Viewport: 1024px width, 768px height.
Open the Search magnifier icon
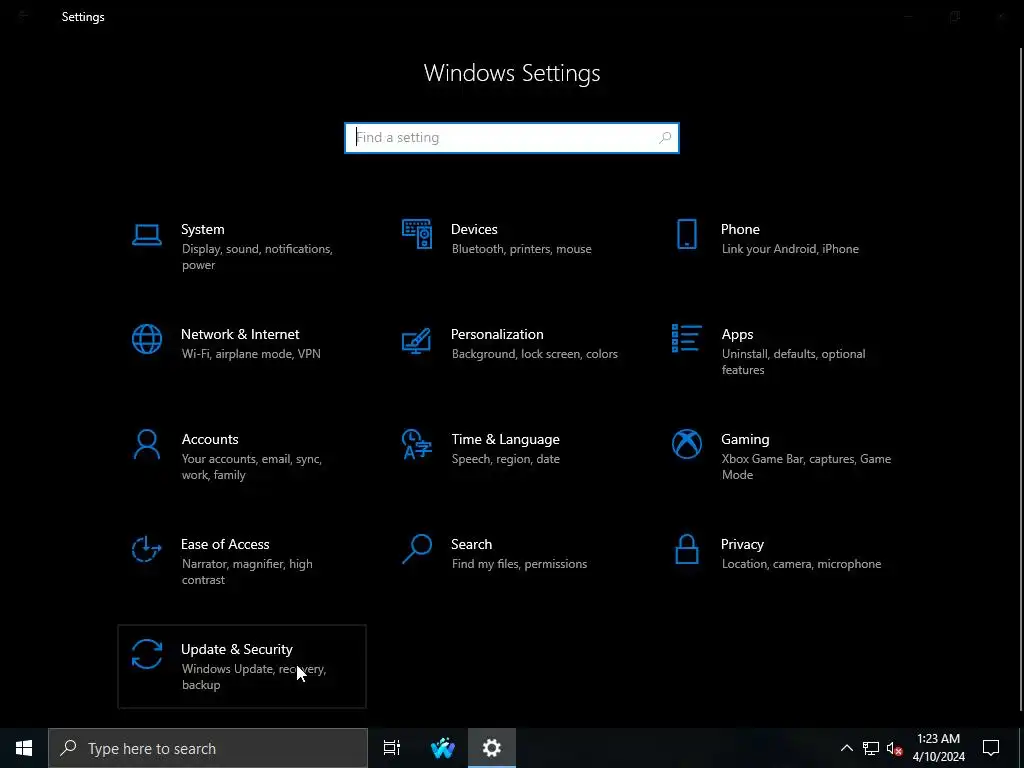(x=417, y=549)
